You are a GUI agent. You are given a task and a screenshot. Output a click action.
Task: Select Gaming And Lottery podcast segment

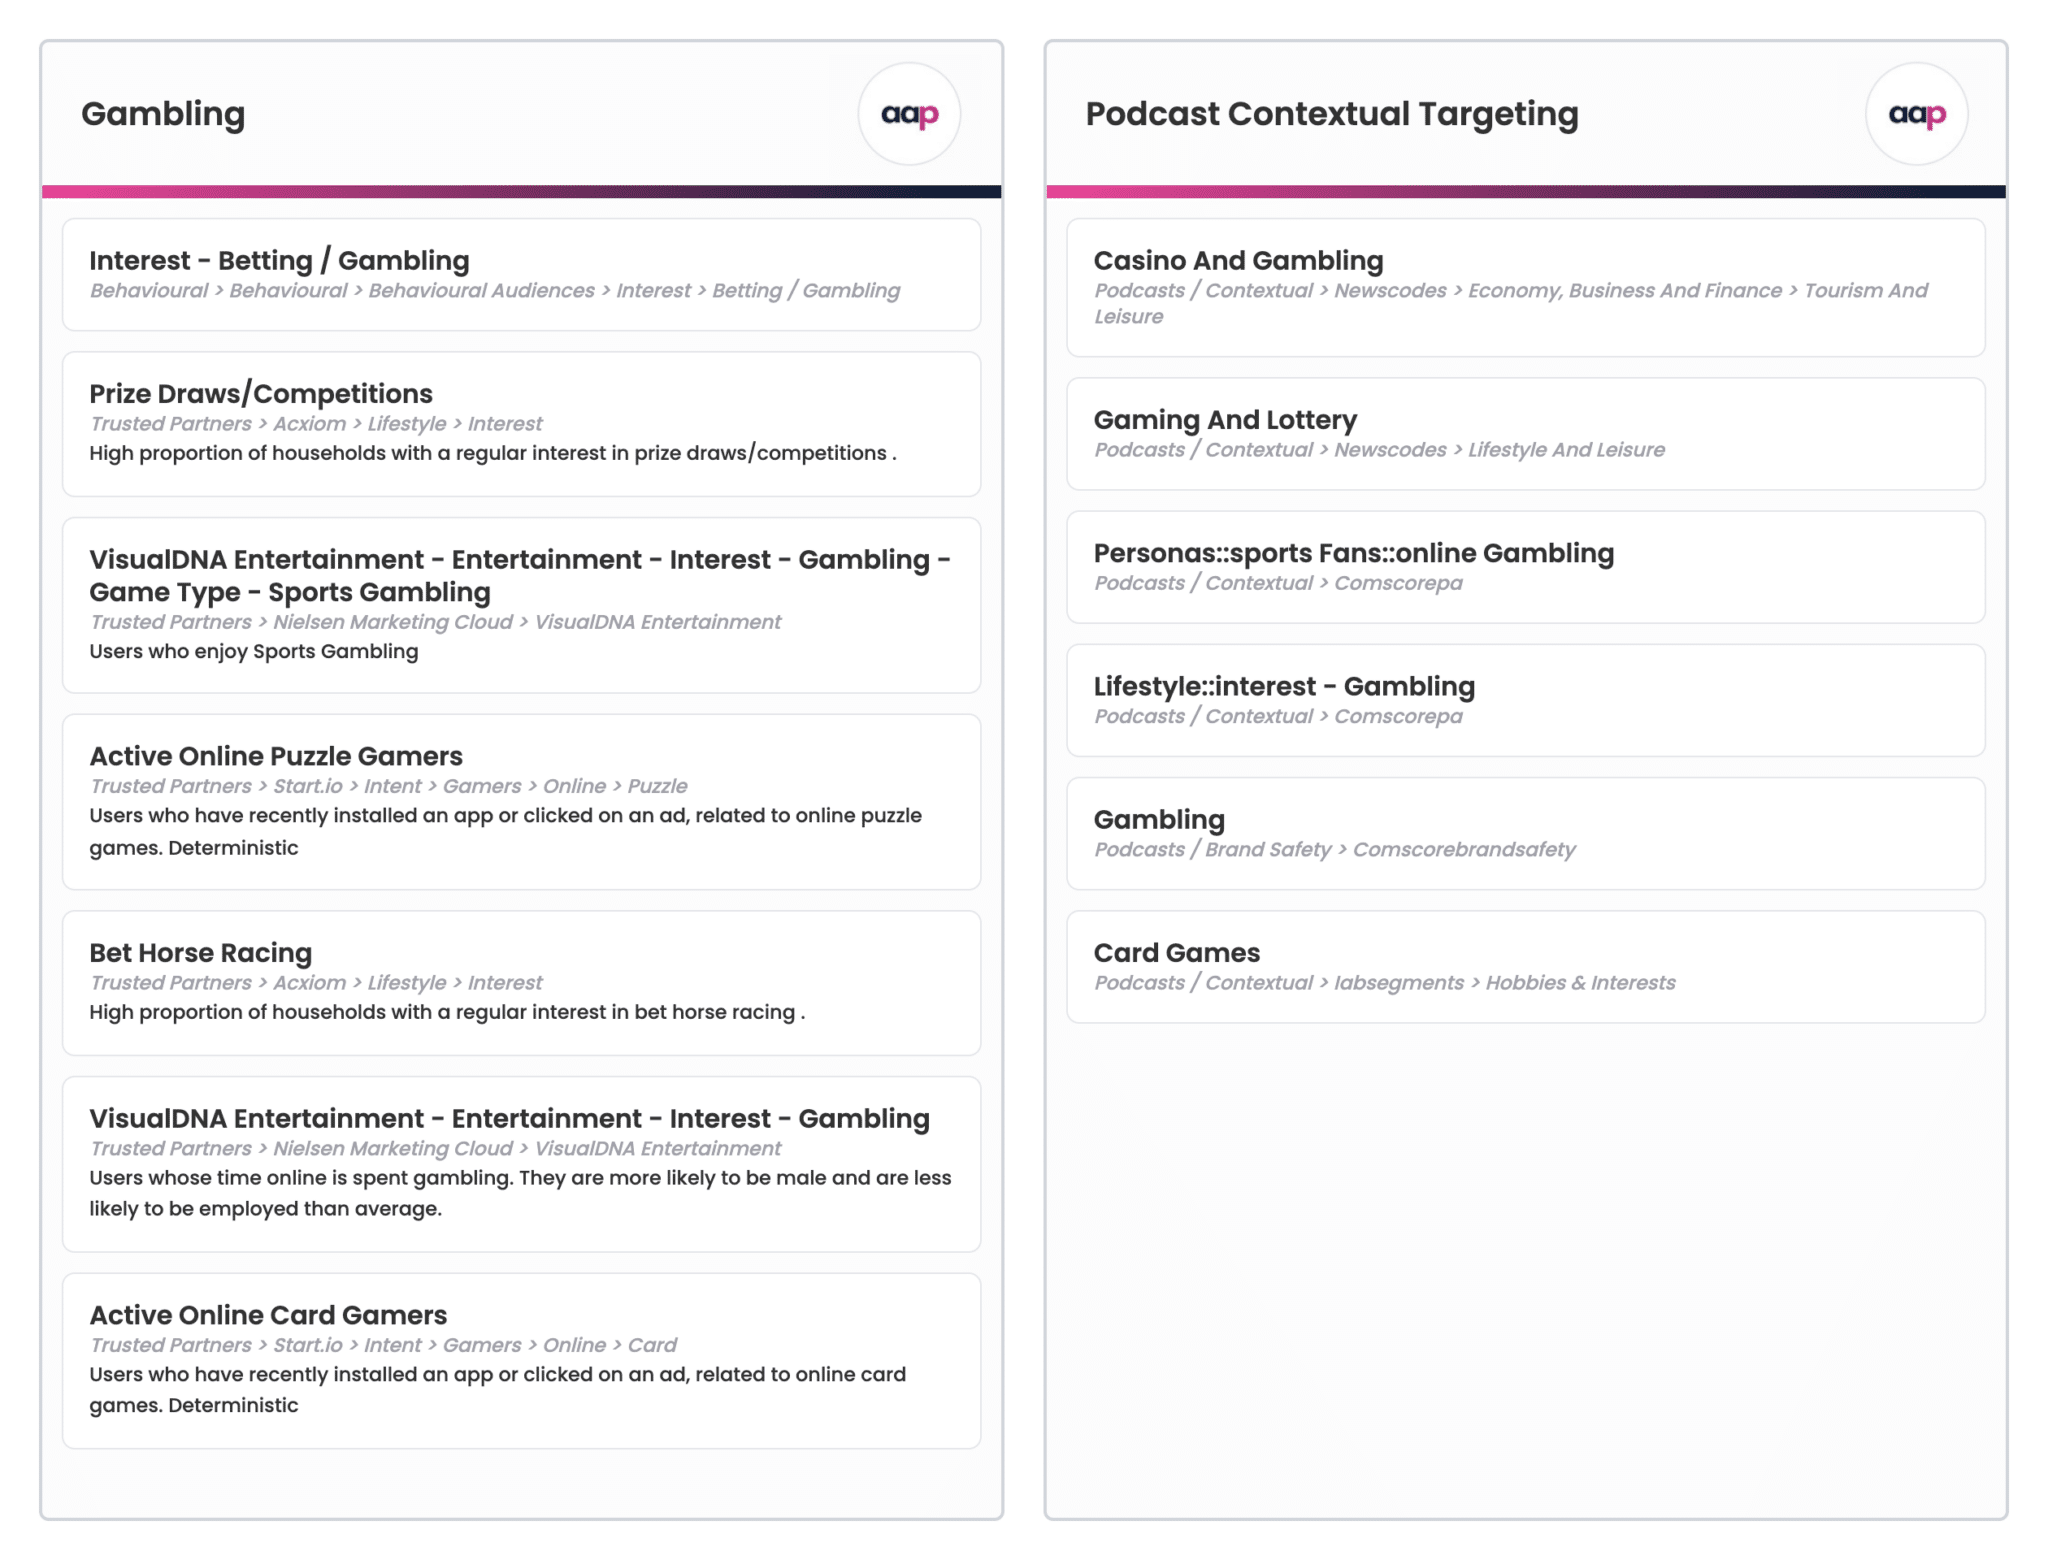tap(1525, 434)
